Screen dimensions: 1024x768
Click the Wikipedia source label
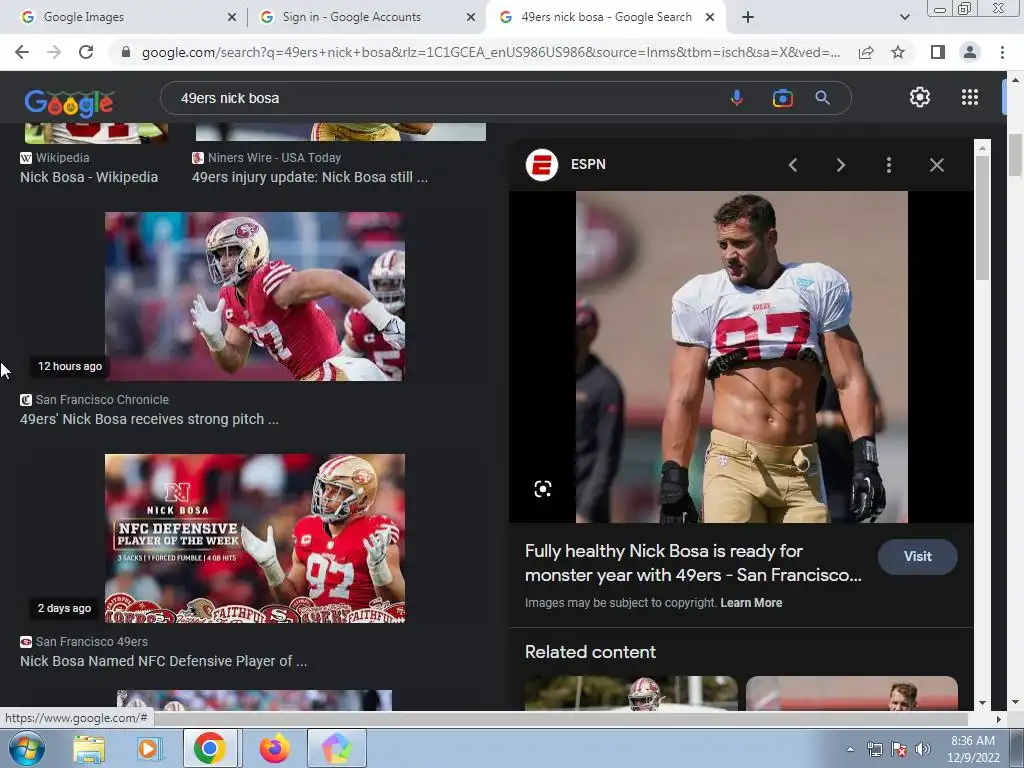pyautogui.click(x=63, y=157)
